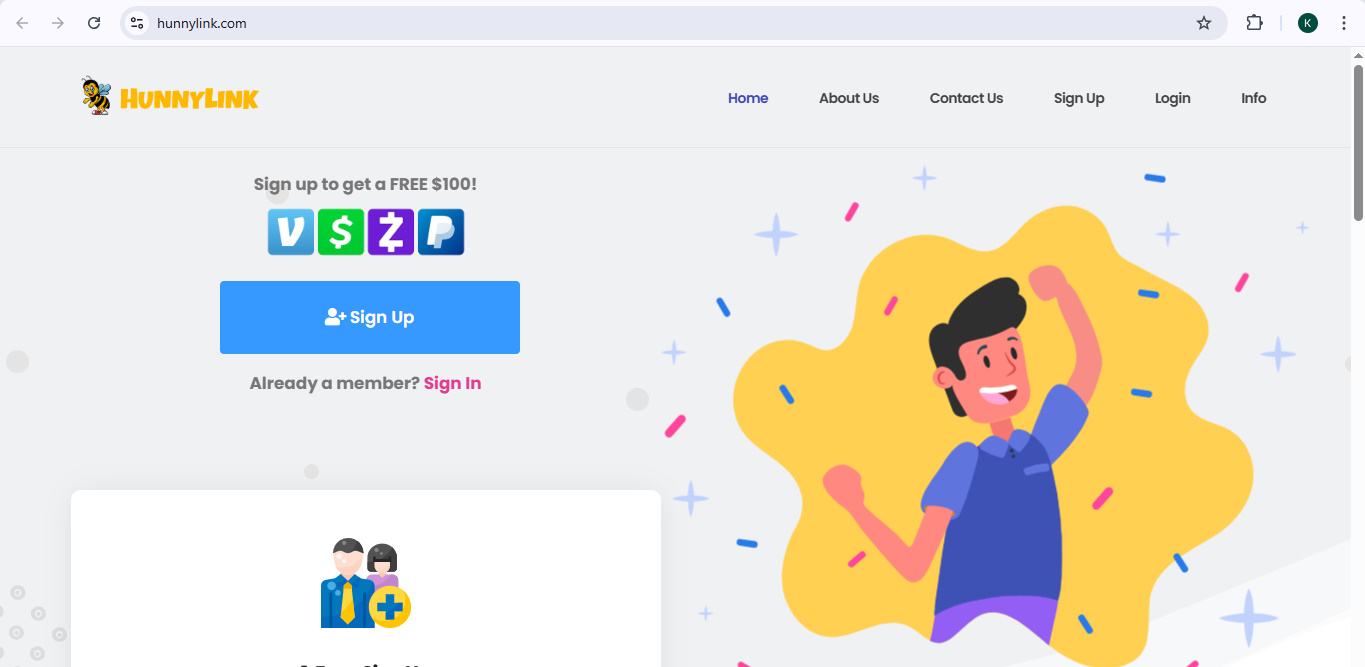Click the PayPal payment icon

tap(441, 232)
